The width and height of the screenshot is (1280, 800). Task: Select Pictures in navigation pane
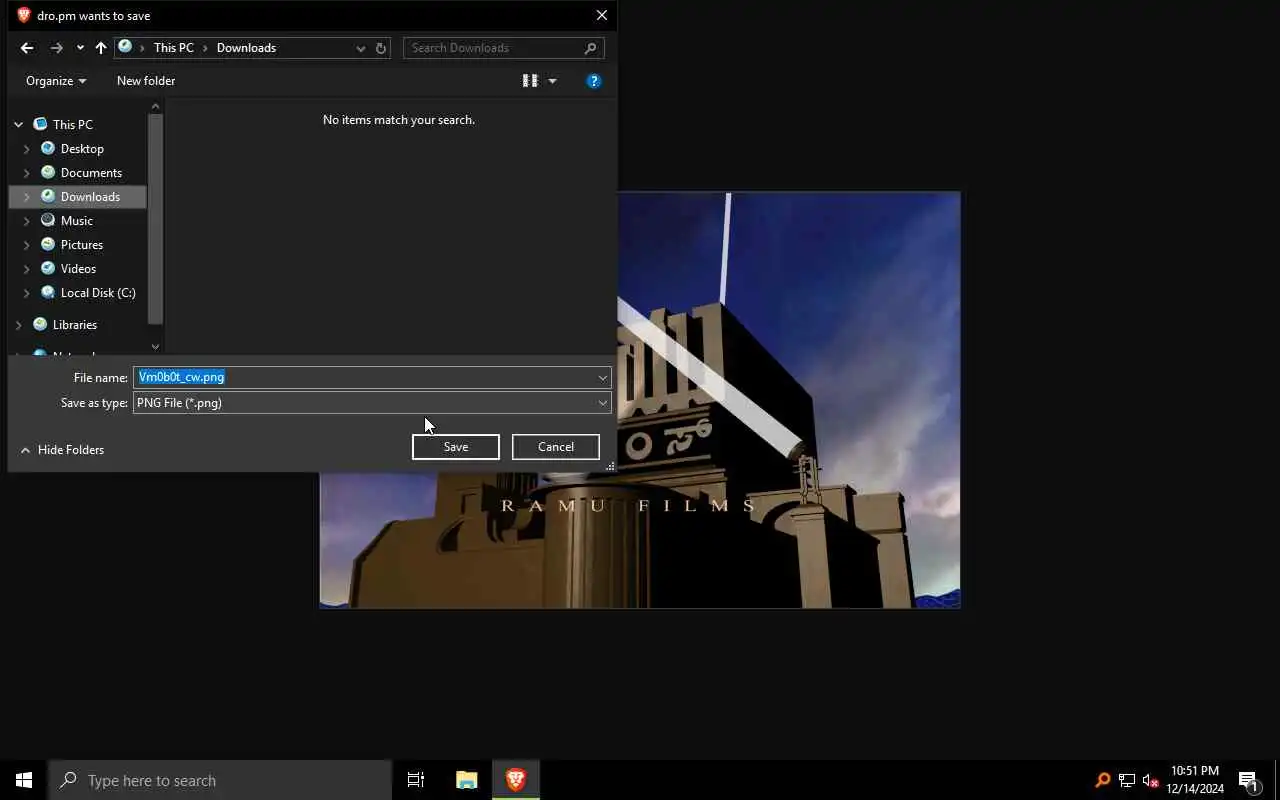[81, 245]
